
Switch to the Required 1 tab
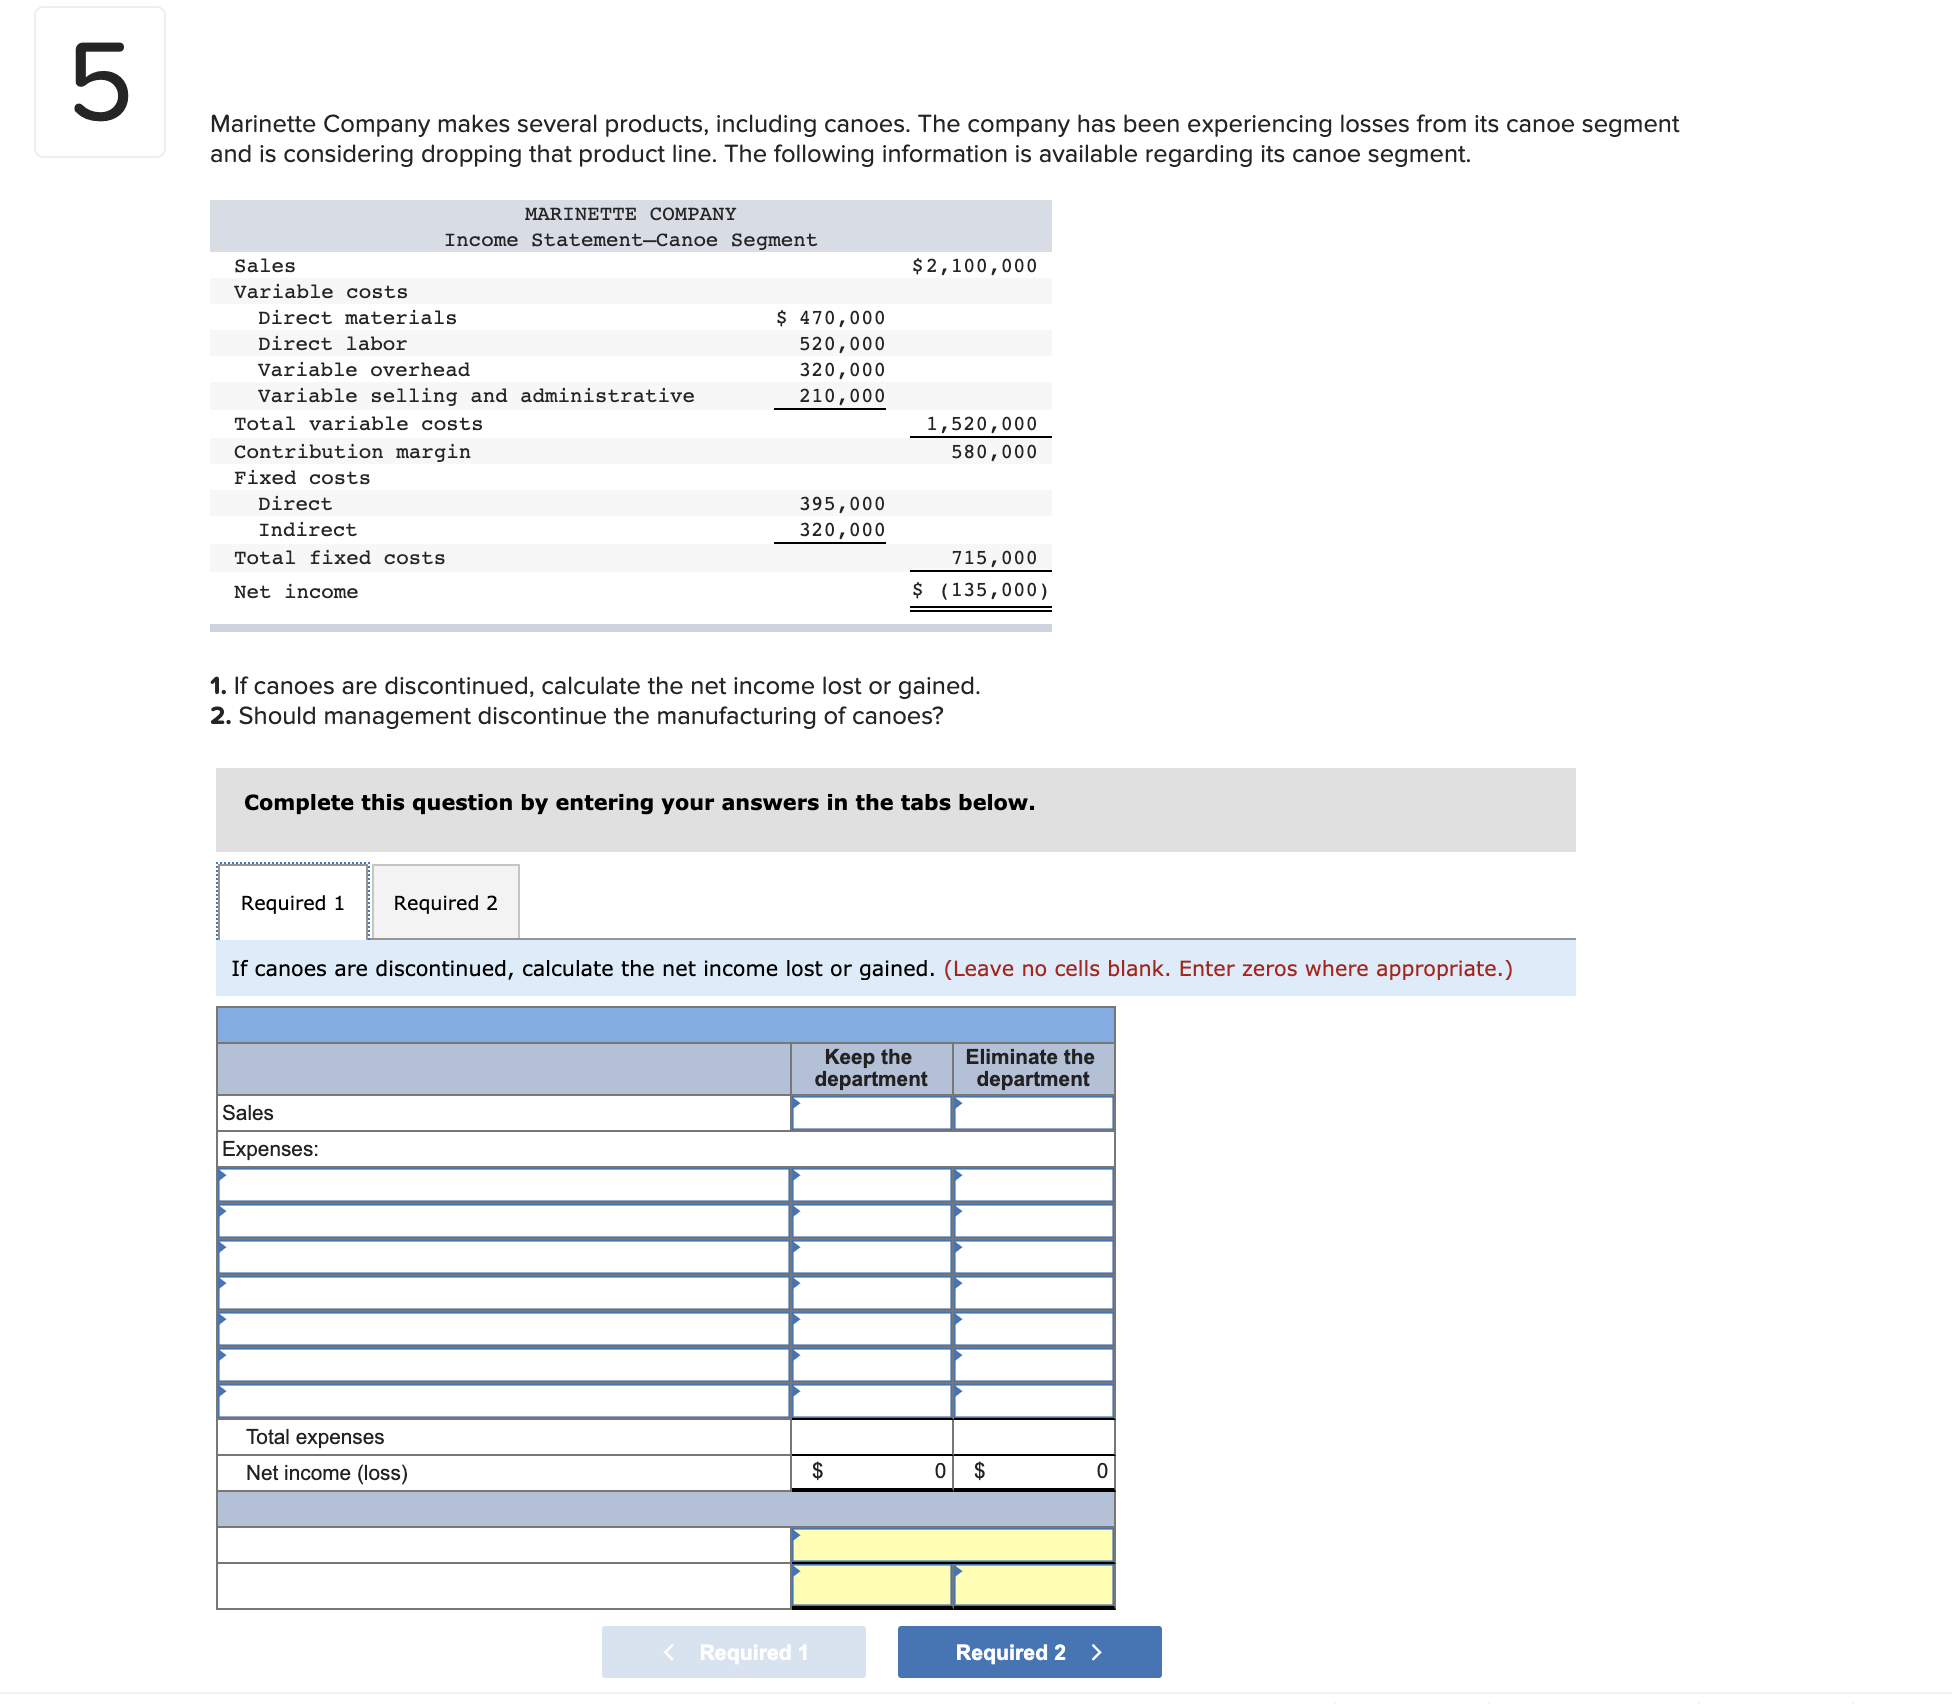pyautogui.click(x=292, y=903)
